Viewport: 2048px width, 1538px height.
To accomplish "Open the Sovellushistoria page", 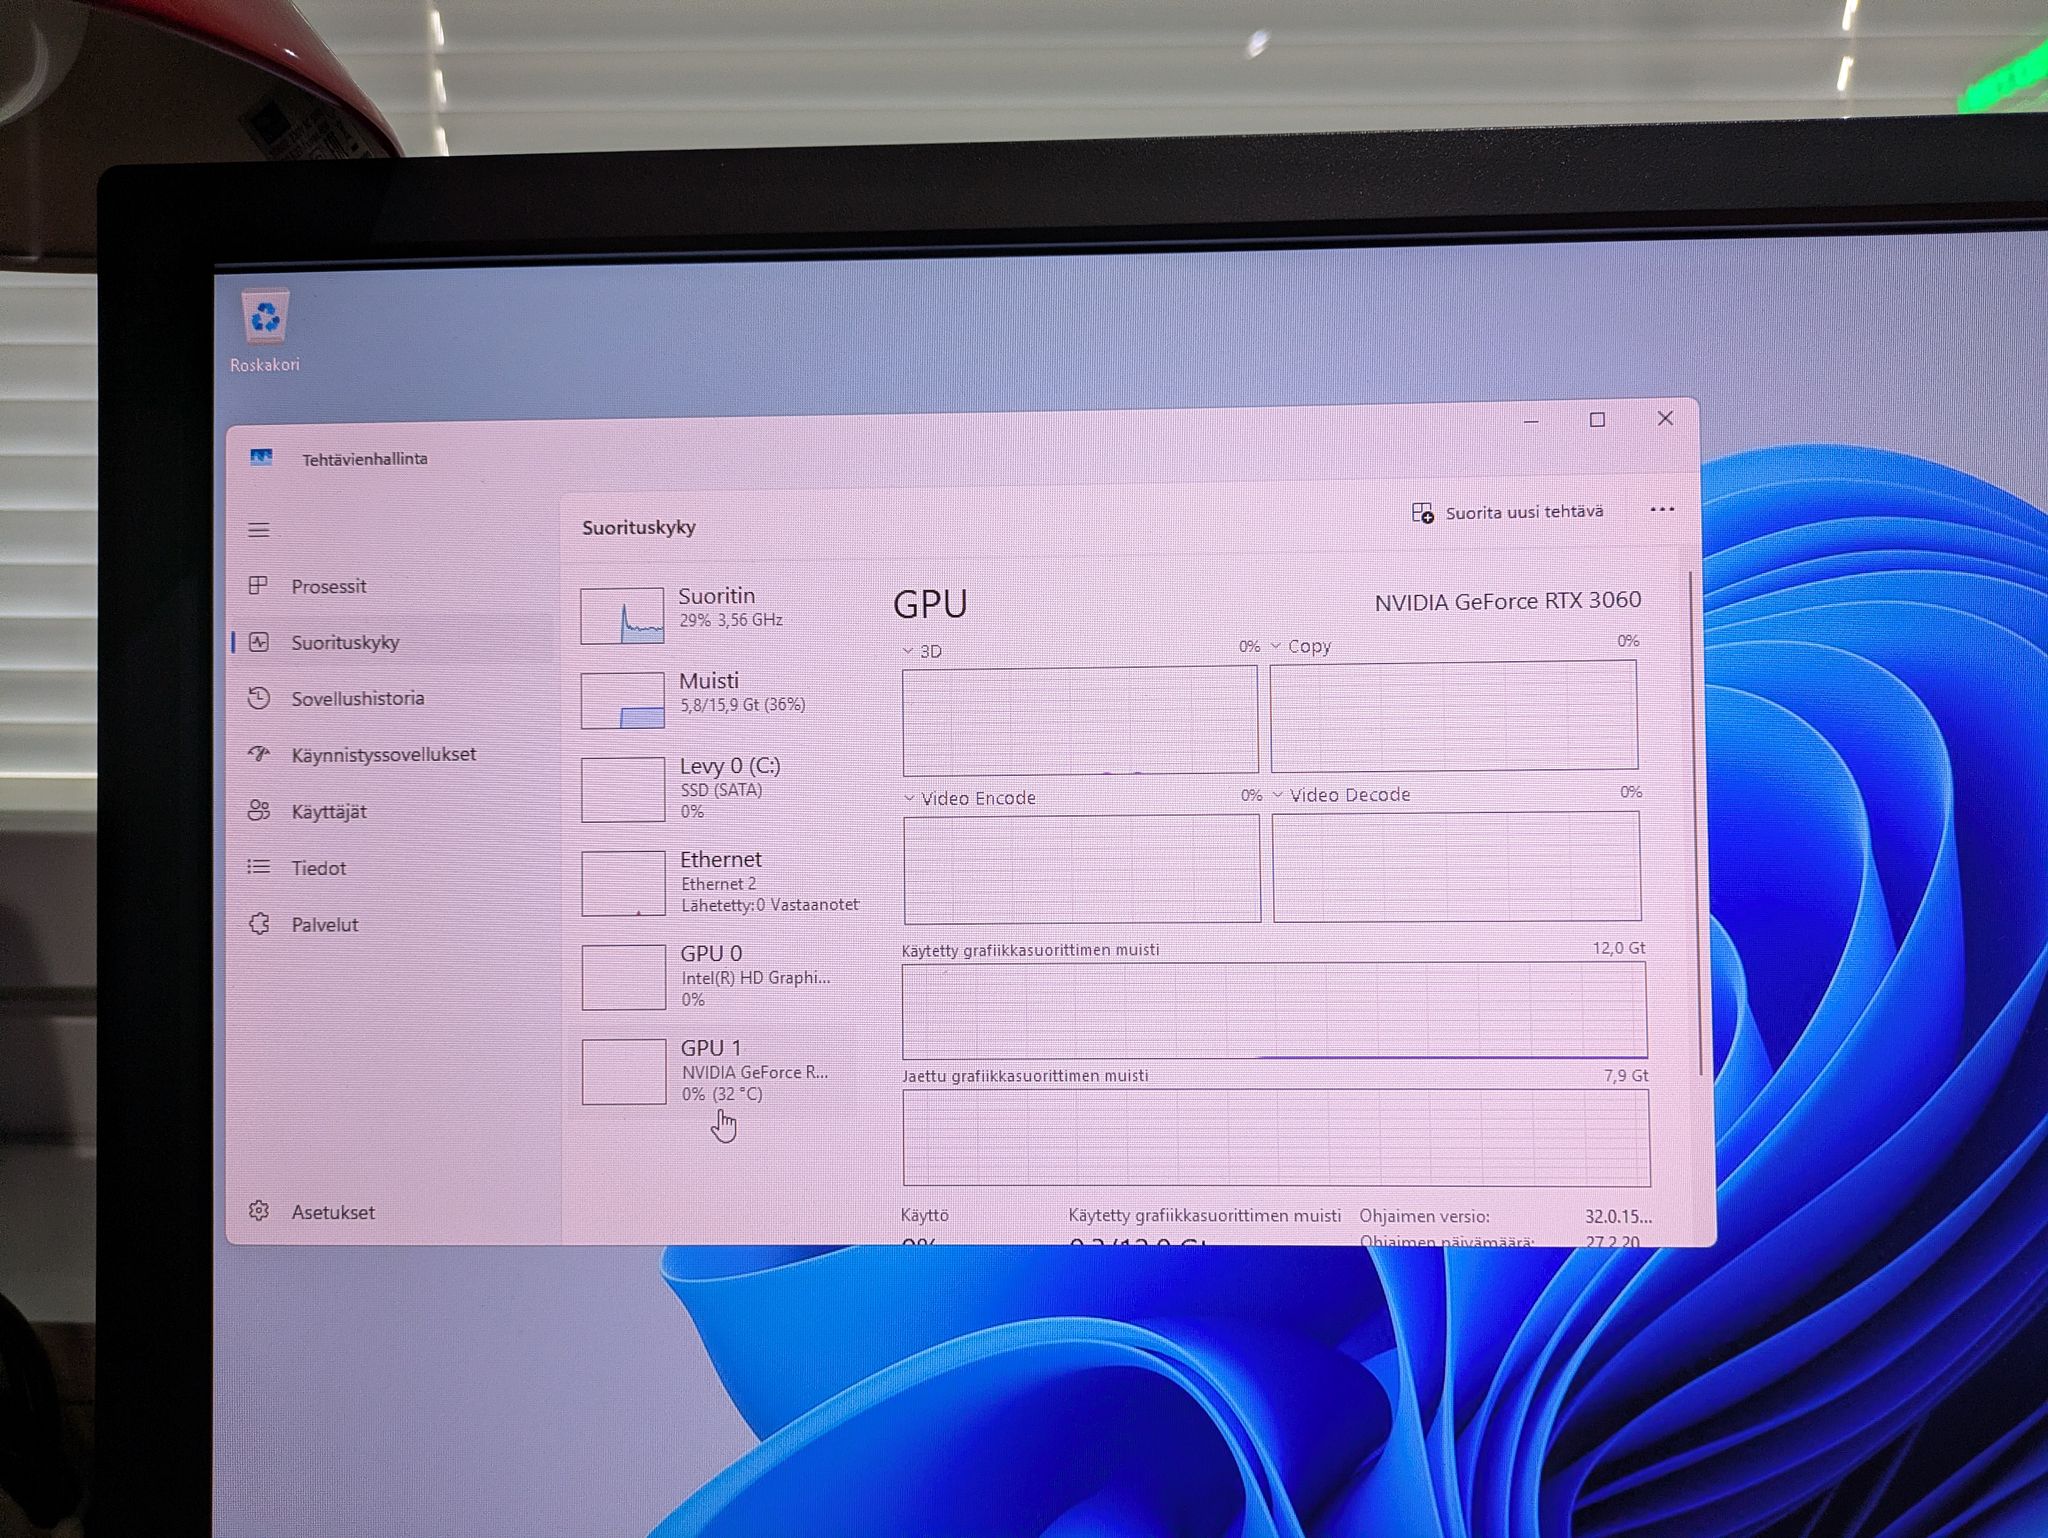I will (392, 698).
